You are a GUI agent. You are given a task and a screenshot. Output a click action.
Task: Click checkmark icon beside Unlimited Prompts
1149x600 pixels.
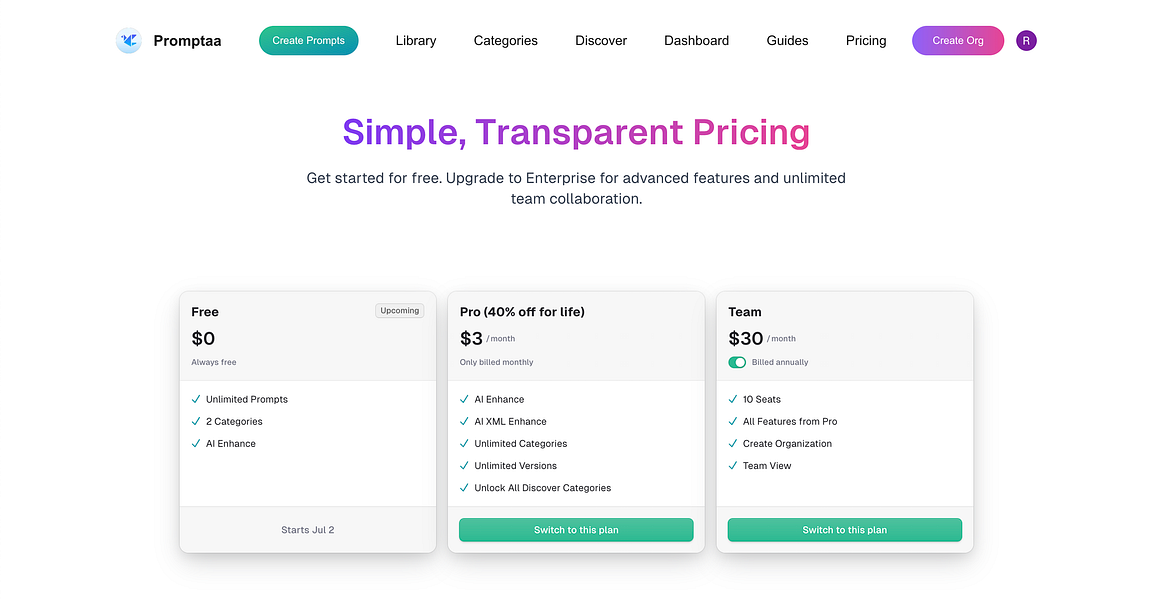point(196,399)
